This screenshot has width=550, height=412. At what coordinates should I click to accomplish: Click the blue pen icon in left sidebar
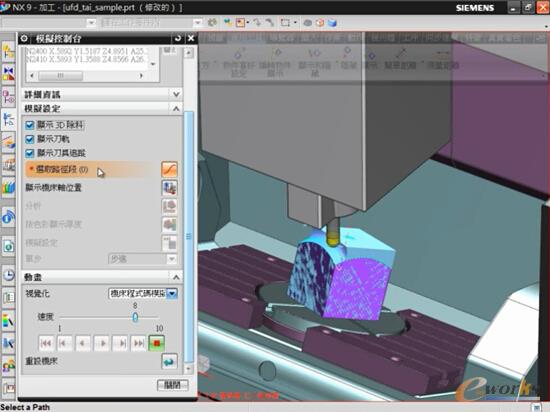click(8, 343)
